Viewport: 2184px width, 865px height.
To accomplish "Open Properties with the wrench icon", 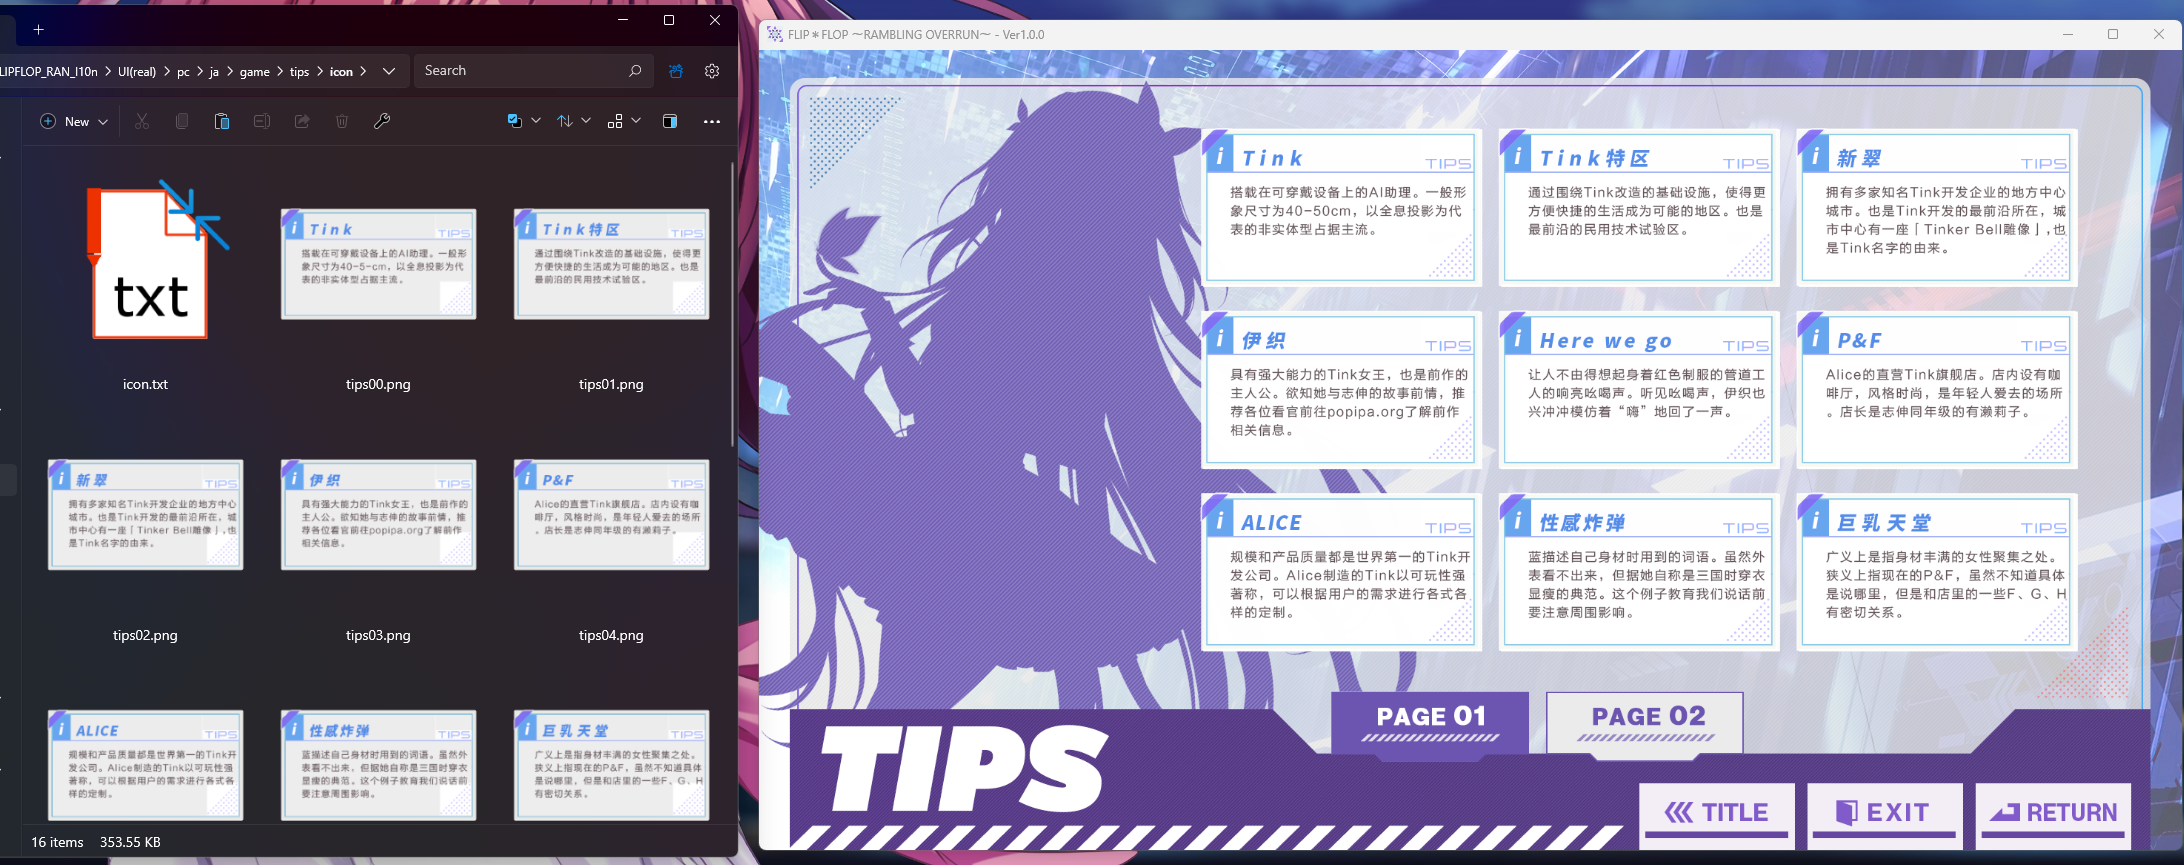I will pyautogui.click(x=381, y=121).
